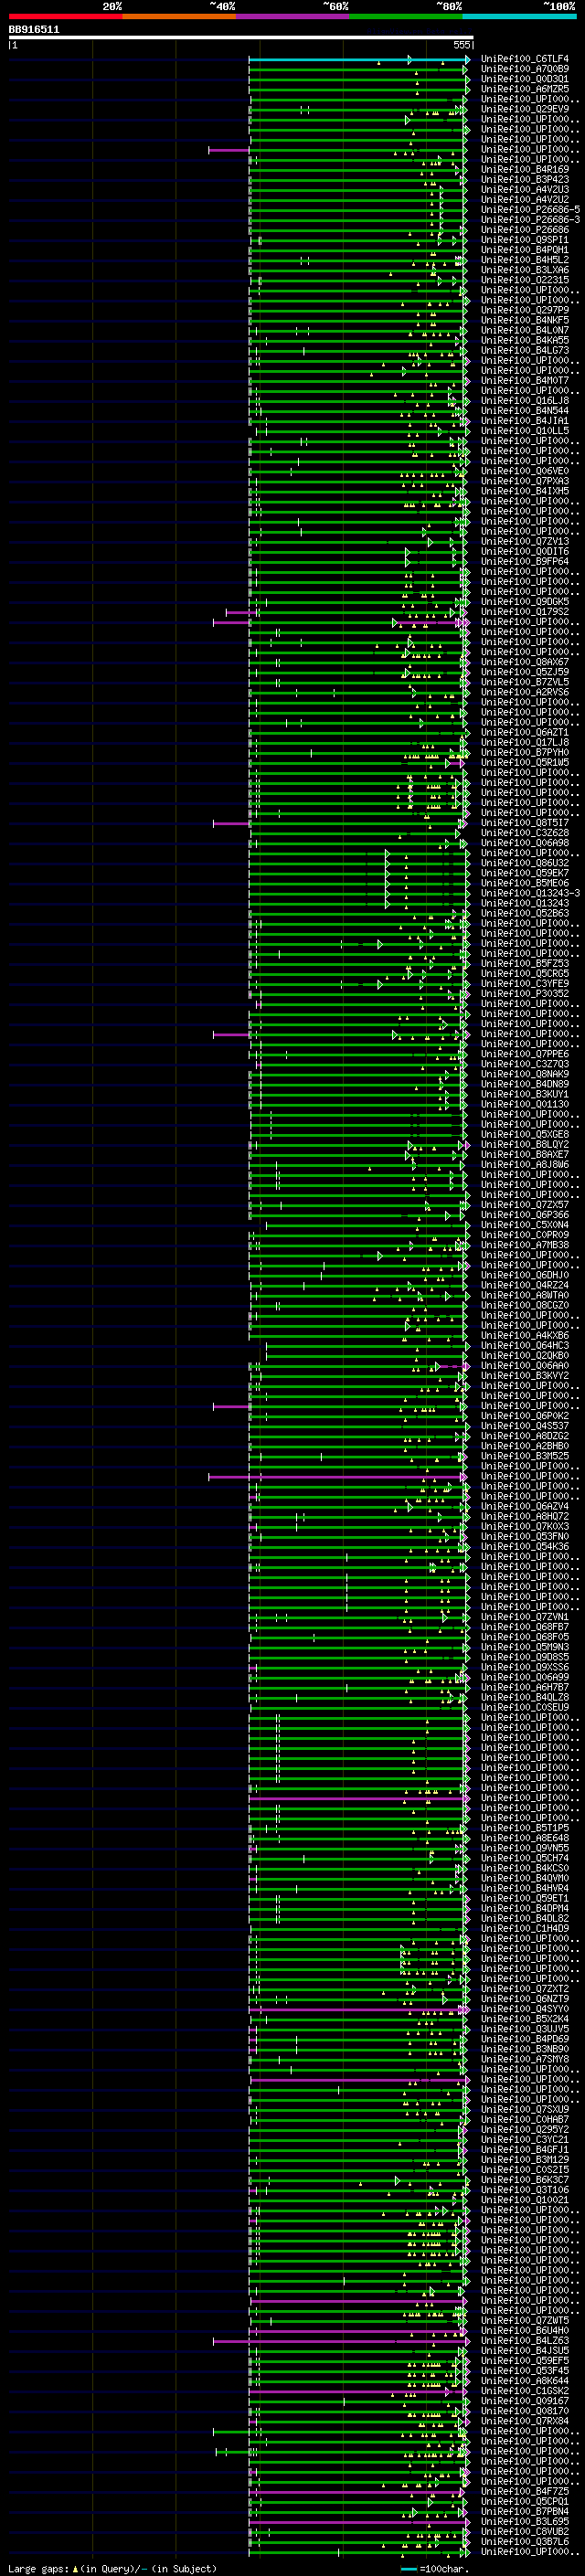Select the UniRef100_B4KA55 entry

(525, 341)
